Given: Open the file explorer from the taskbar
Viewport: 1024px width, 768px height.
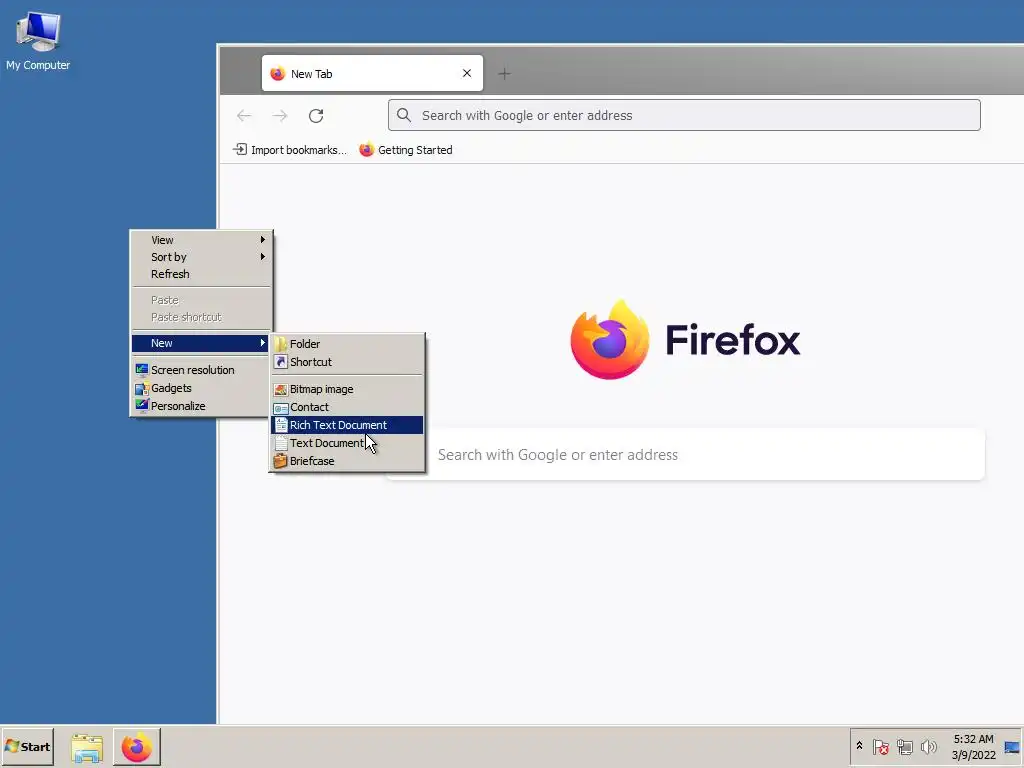Looking at the screenshot, I should point(87,747).
